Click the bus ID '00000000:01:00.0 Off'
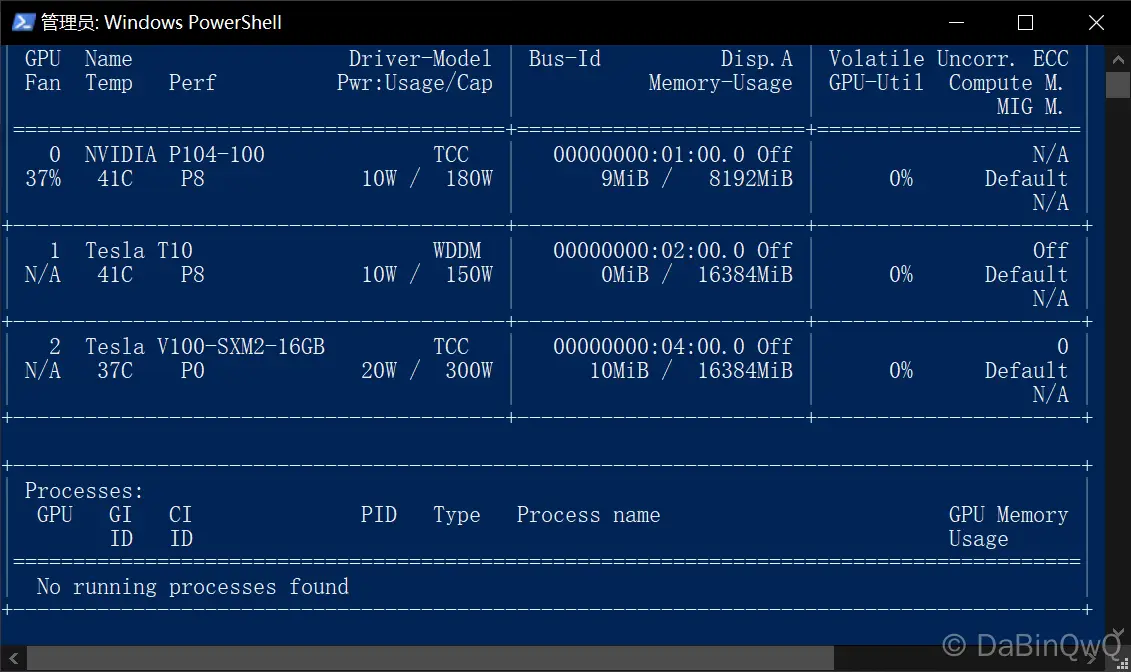The height and width of the screenshot is (672, 1131). click(672, 154)
